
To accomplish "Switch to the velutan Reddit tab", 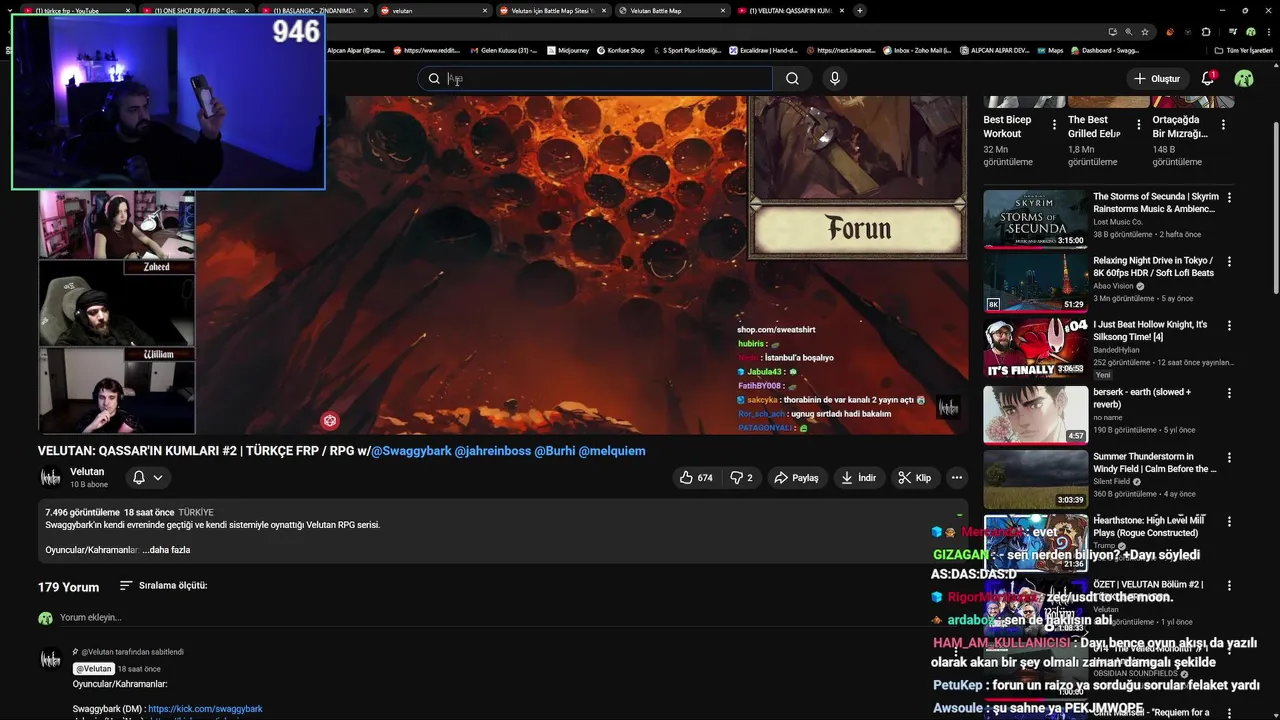I will (x=432, y=10).
